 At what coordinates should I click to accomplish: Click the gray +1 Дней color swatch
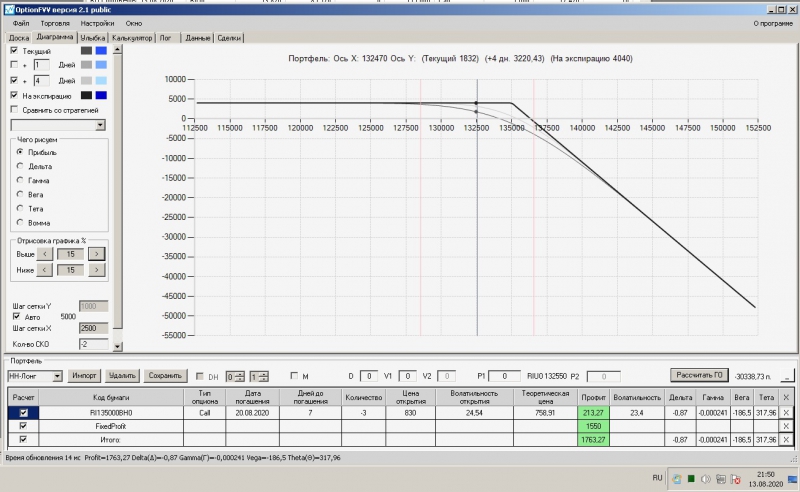[x=86, y=65]
